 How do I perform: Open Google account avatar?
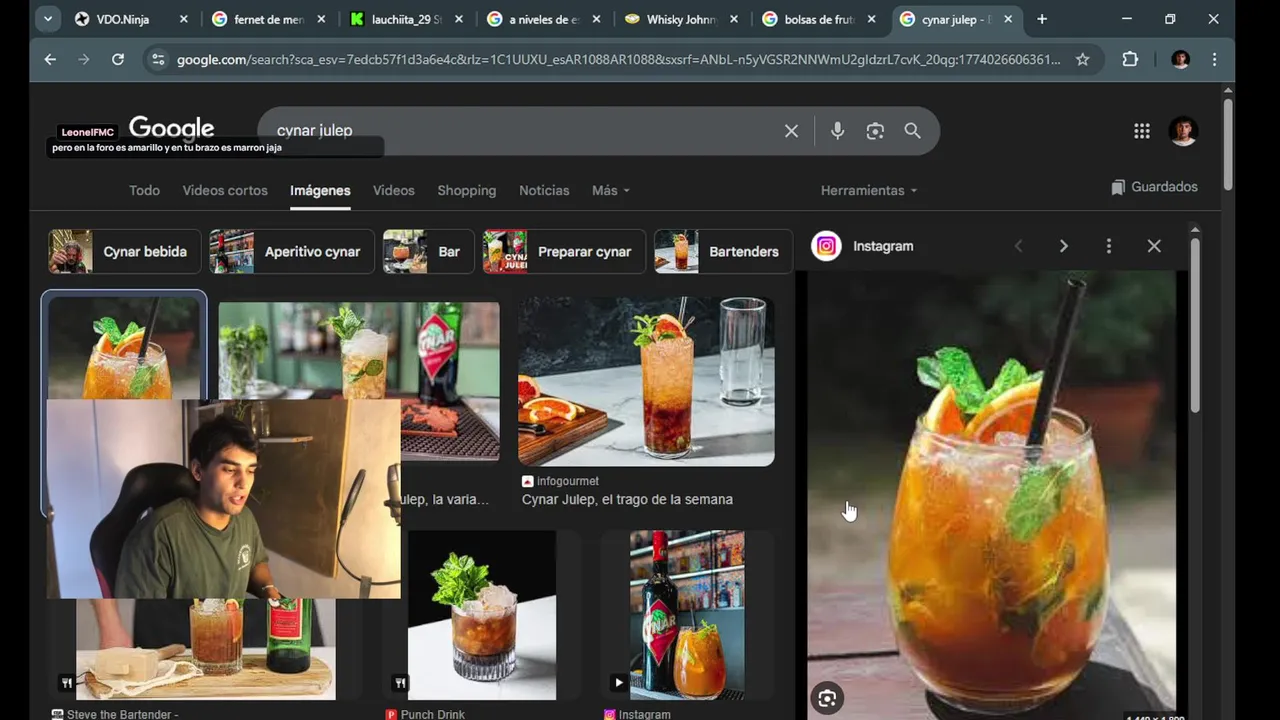(1183, 131)
